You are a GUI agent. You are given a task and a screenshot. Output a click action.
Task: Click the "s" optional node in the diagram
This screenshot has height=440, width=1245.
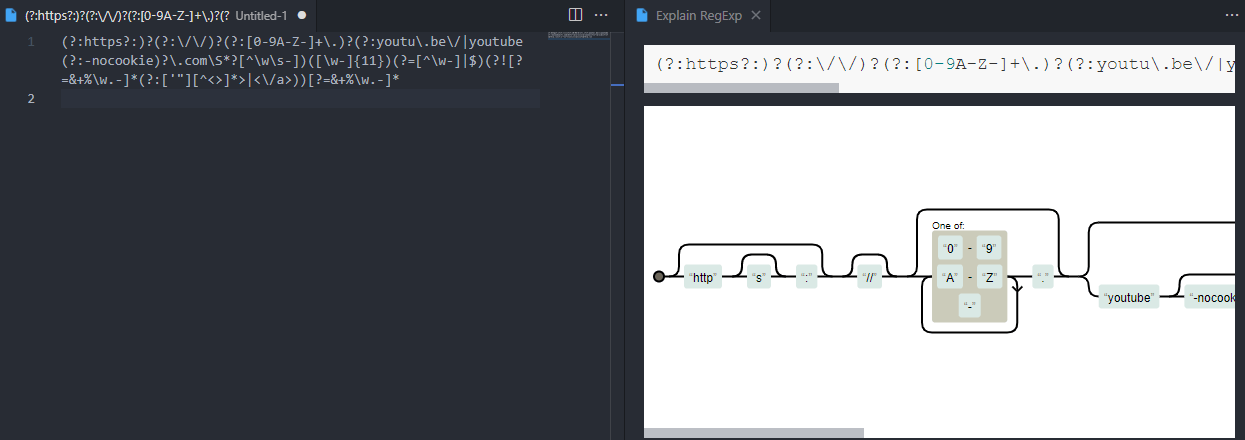[x=759, y=278]
